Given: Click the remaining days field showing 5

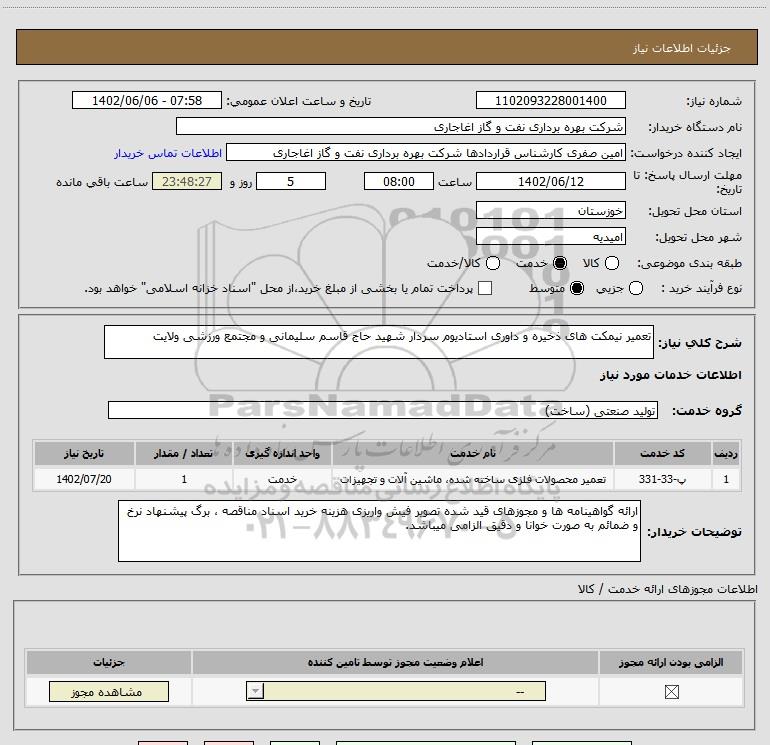Looking at the screenshot, I should pyautogui.click(x=291, y=181).
